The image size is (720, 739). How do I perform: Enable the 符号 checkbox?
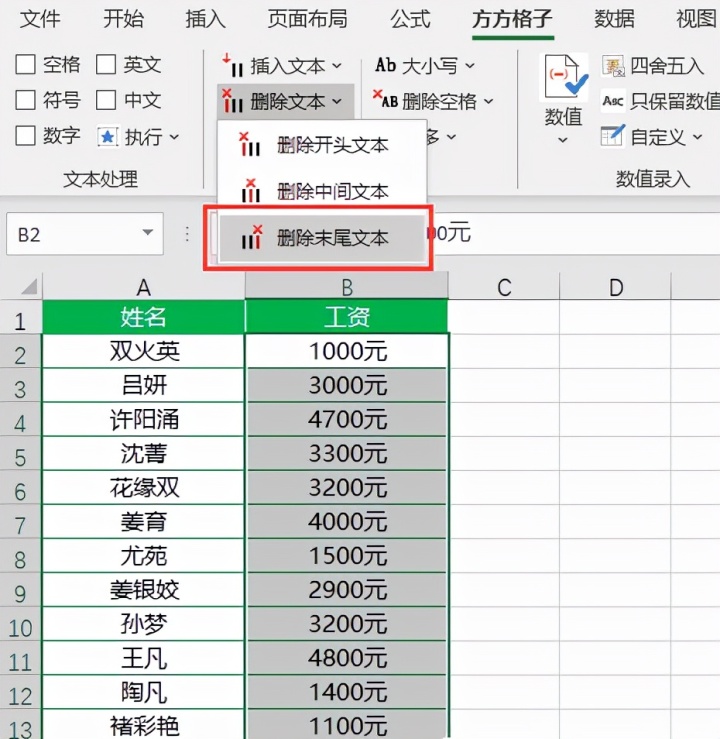[25, 100]
